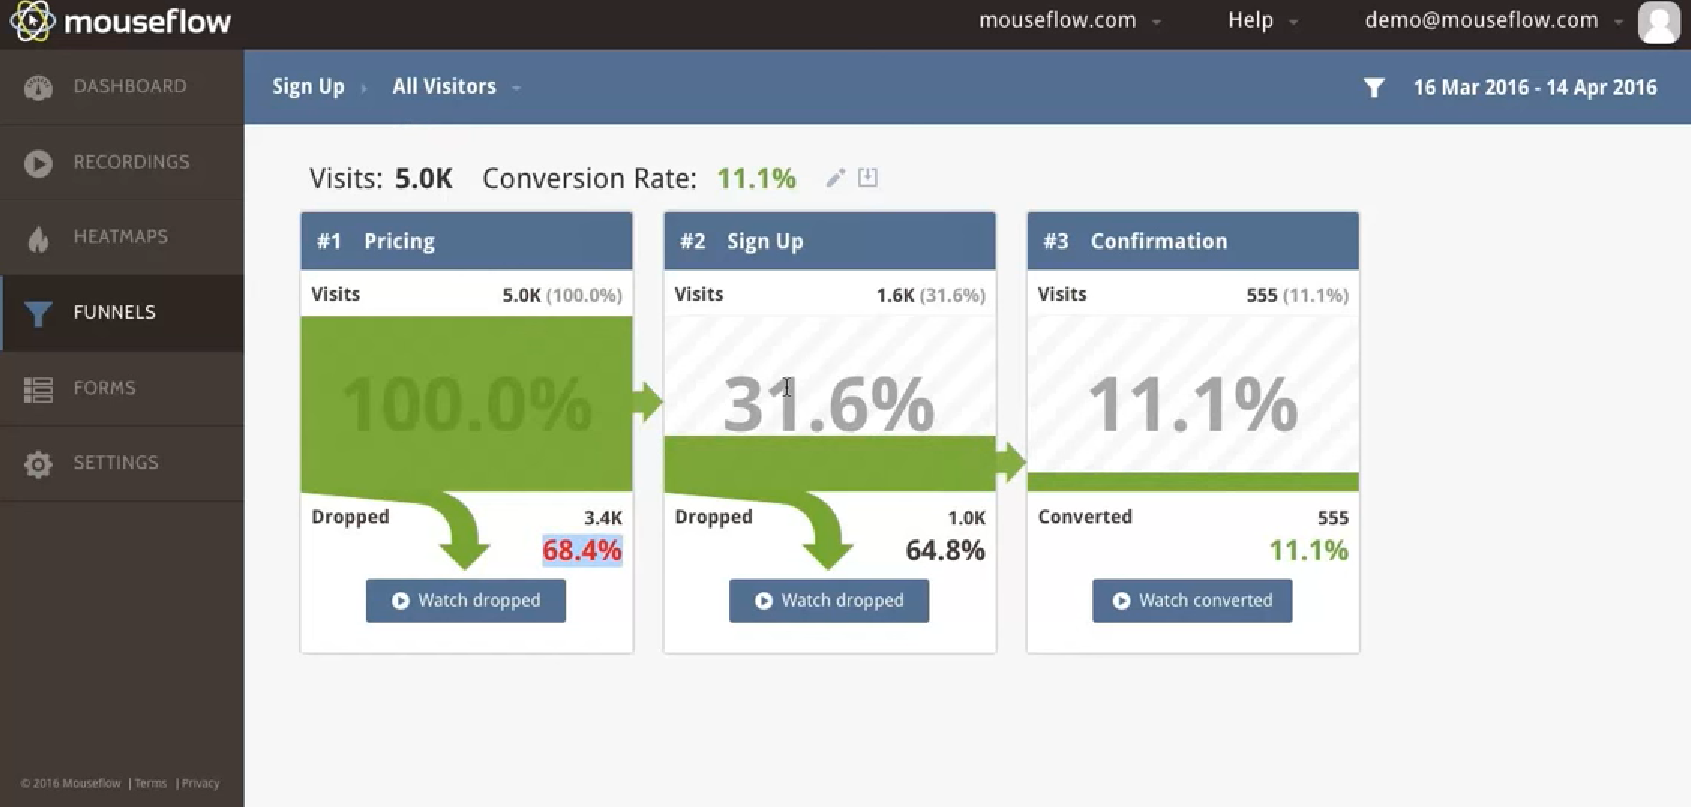
Task: Click the Conversion Rate 11.1% summary value
Action: [756, 178]
